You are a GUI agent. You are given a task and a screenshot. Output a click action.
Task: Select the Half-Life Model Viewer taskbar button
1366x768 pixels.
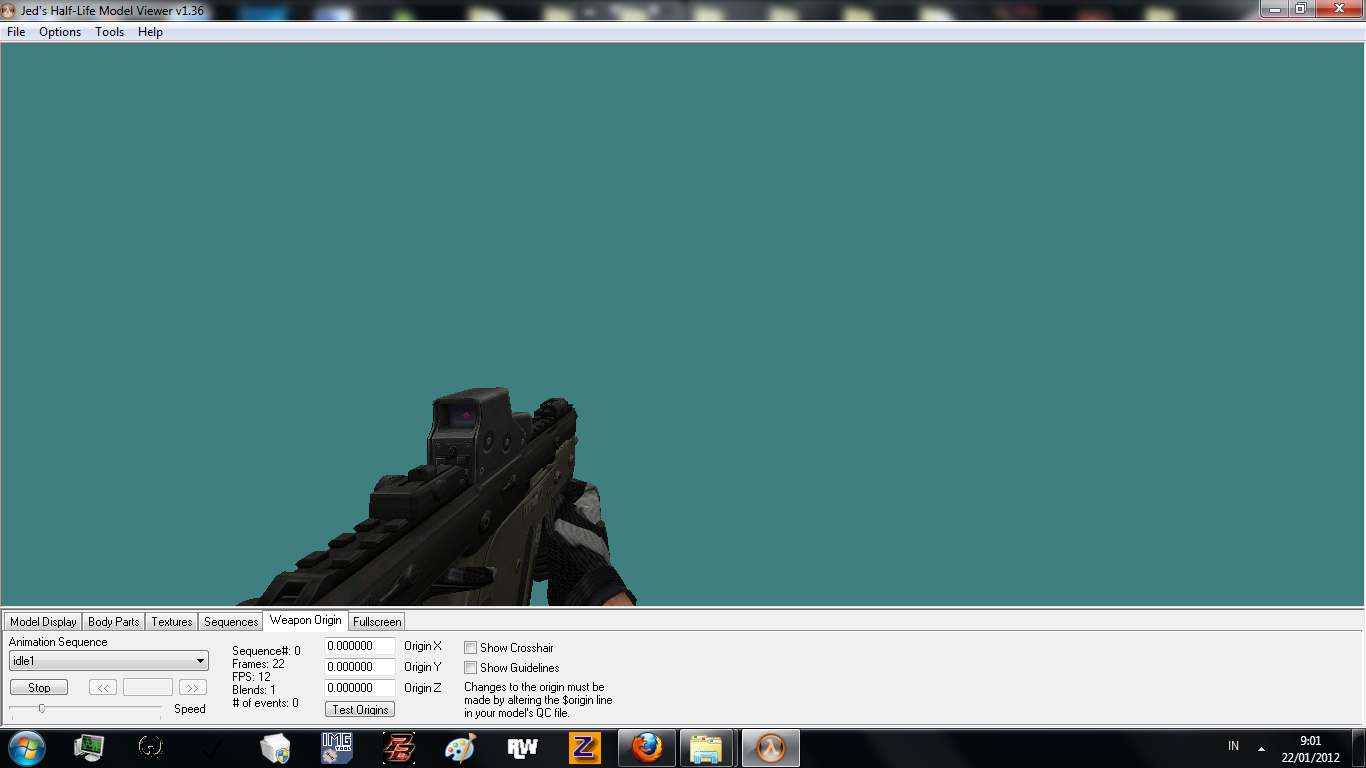coord(771,748)
